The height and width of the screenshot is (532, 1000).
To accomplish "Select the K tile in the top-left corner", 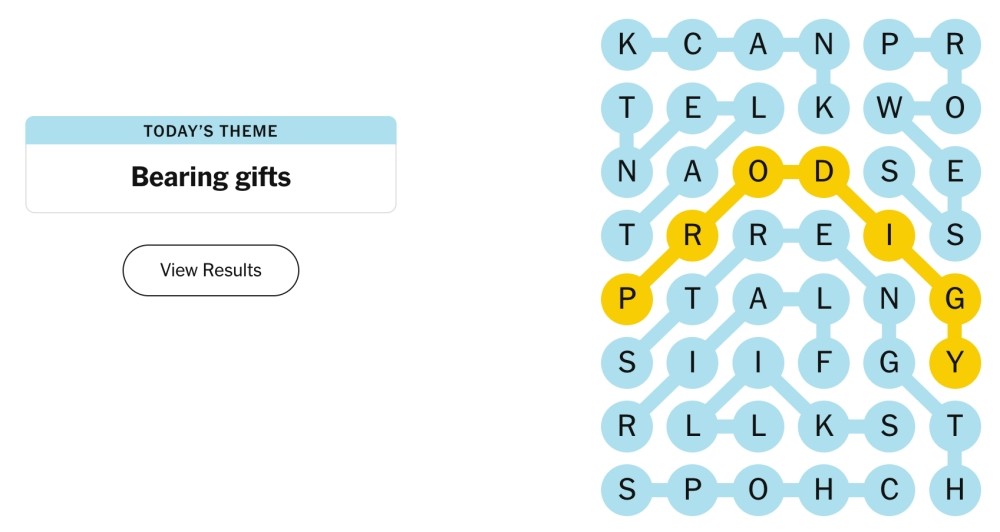I will [627, 44].
